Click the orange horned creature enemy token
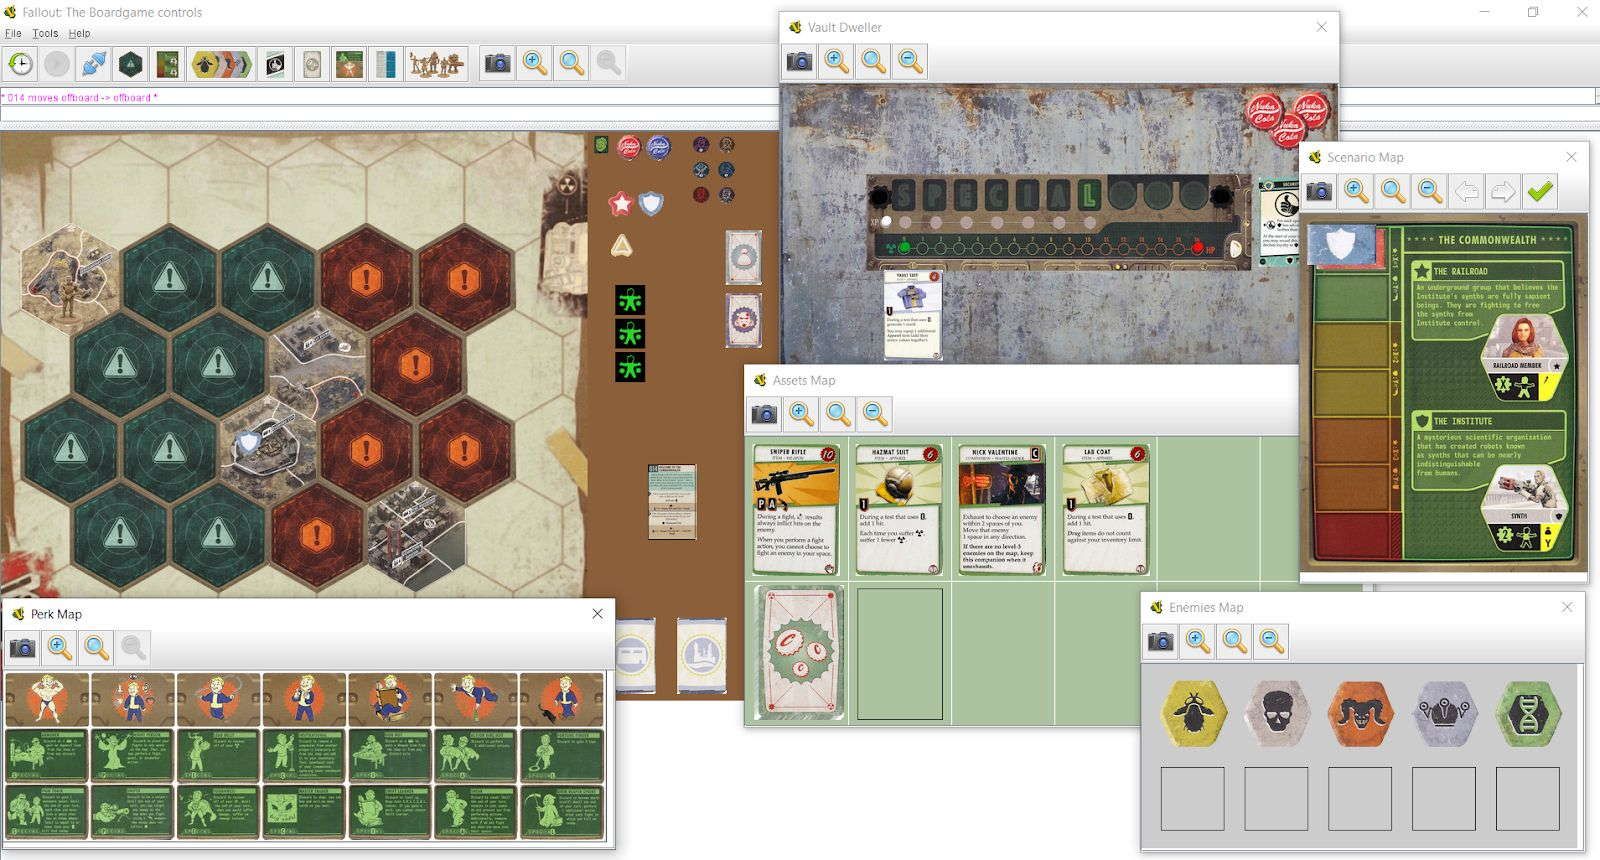This screenshot has width=1600, height=860. pos(1360,713)
